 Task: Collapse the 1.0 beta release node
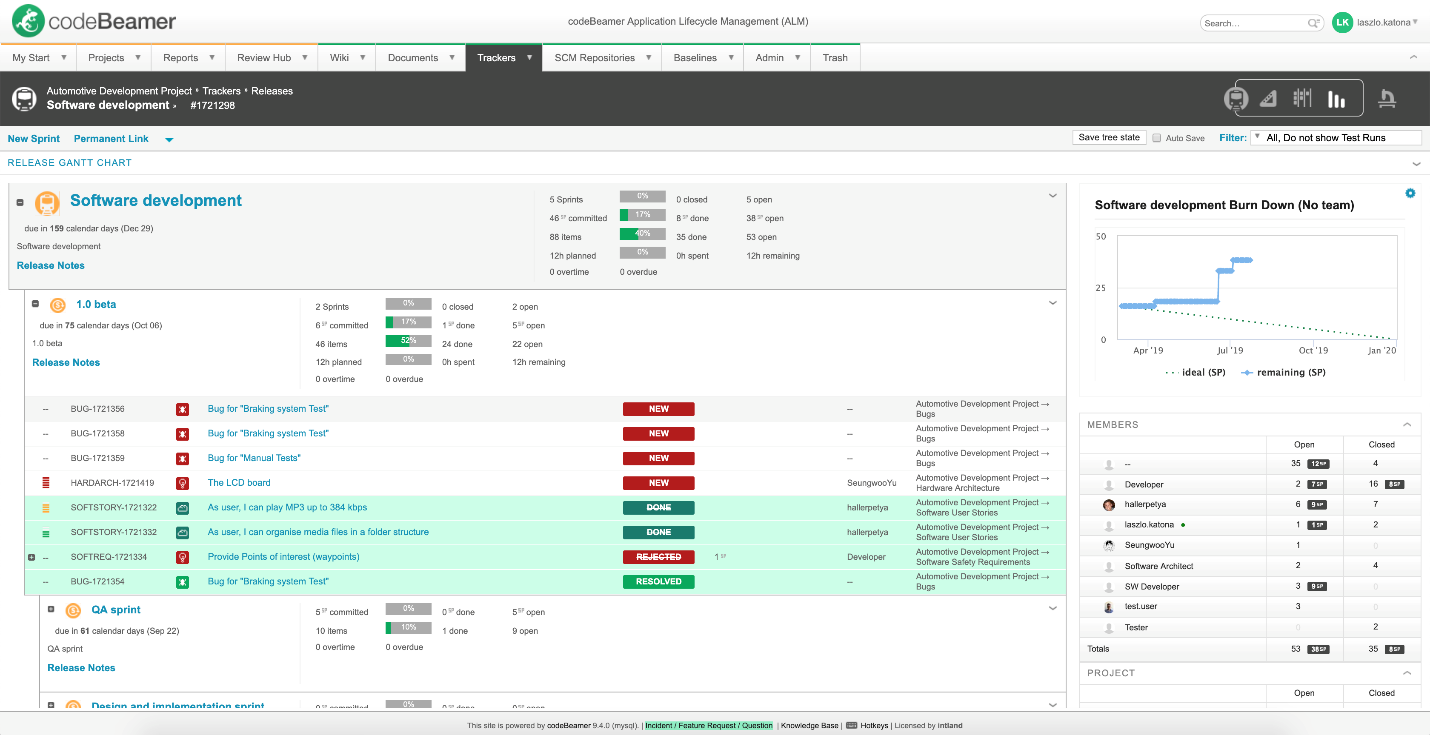[x=35, y=304]
